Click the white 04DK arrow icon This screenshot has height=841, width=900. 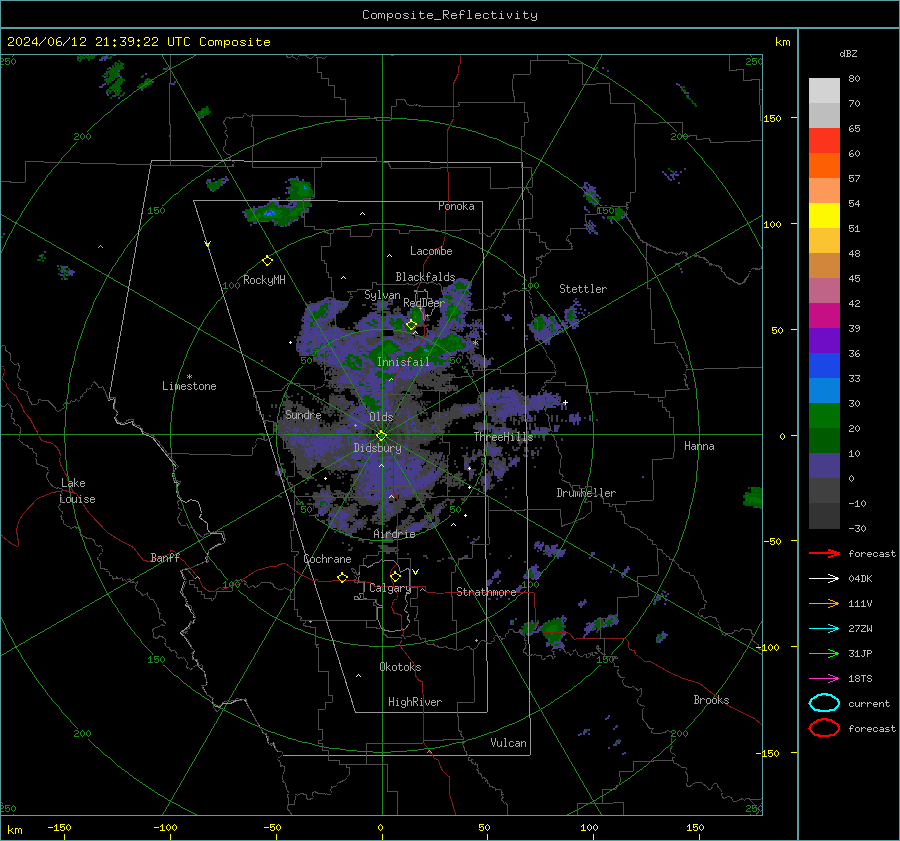(824, 579)
